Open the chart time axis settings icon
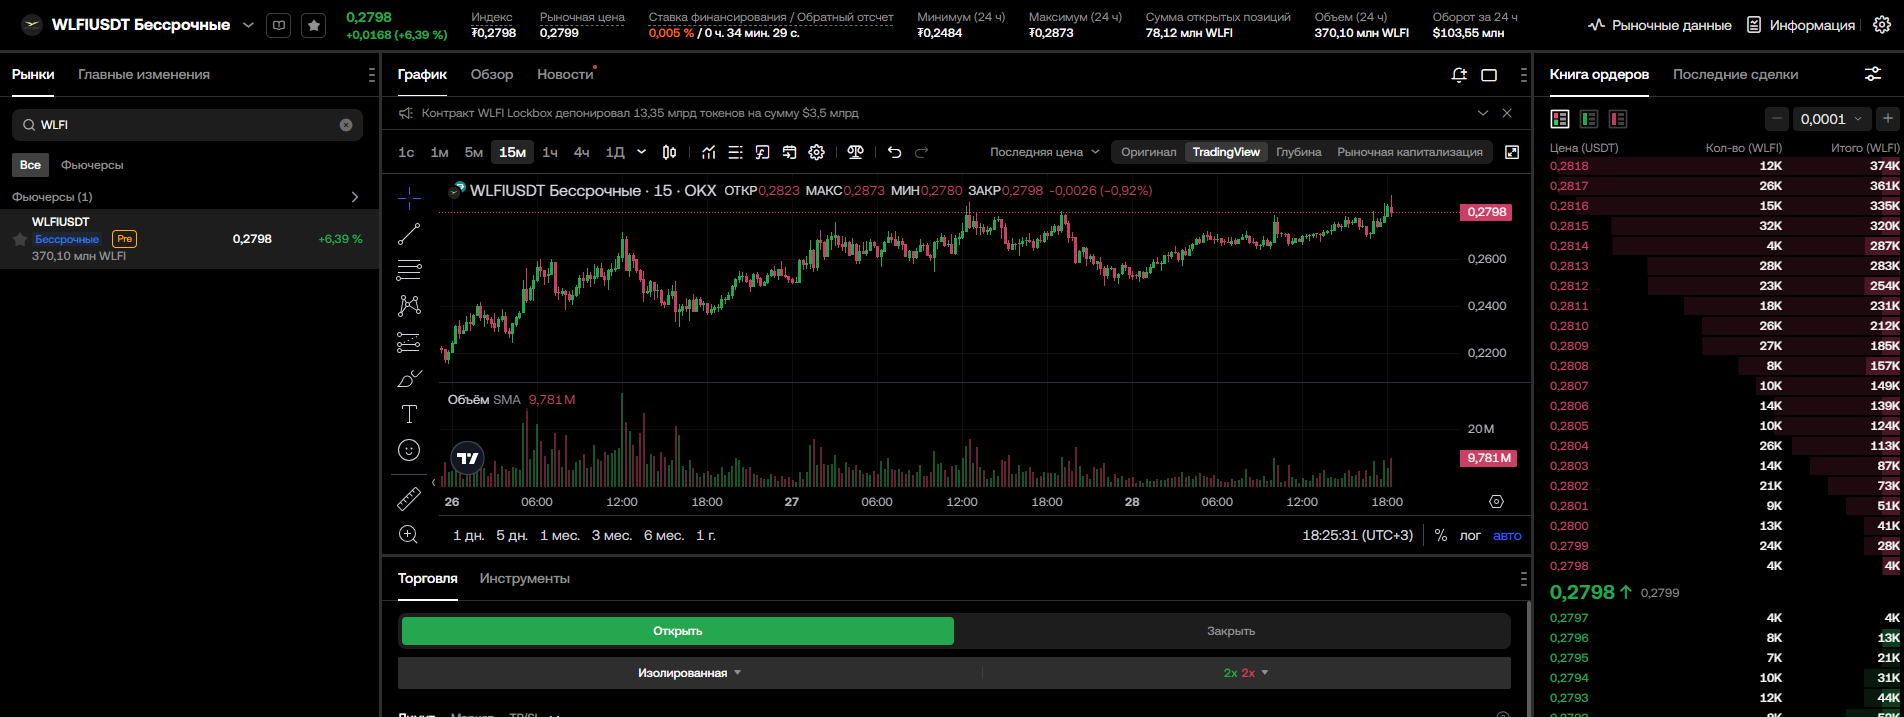This screenshot has height=717, width=1904. pyautogui.click(x=1496, y=501)
